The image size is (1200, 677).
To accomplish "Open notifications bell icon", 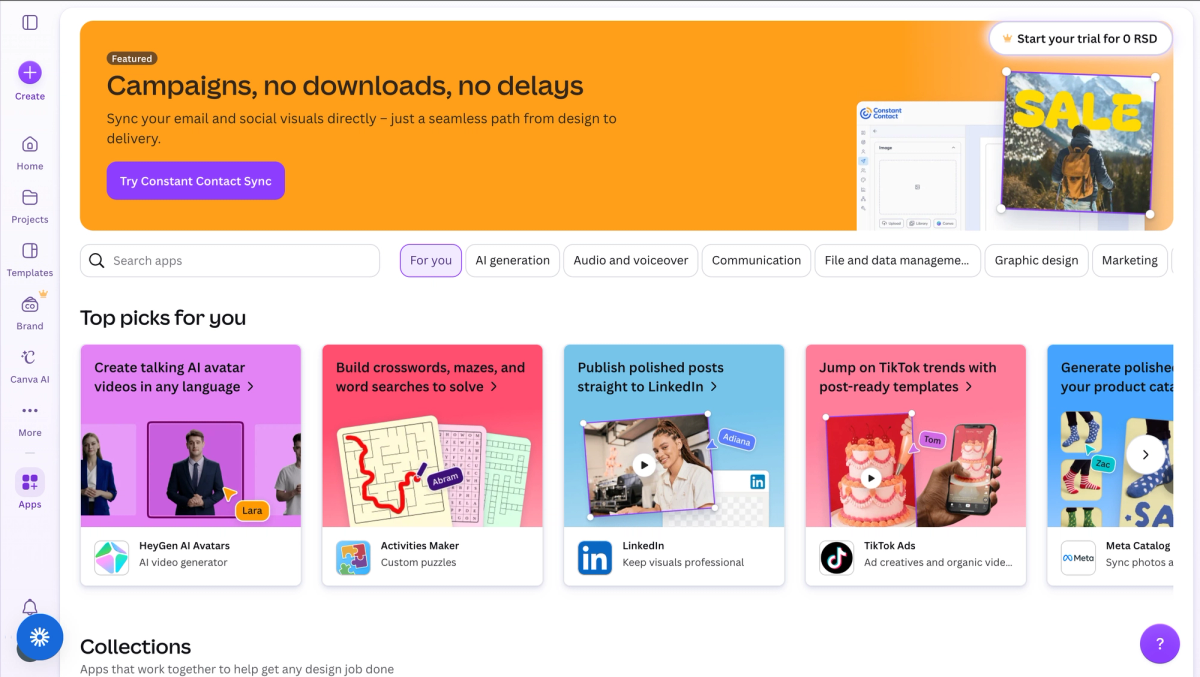I will (x=30, y=607).
